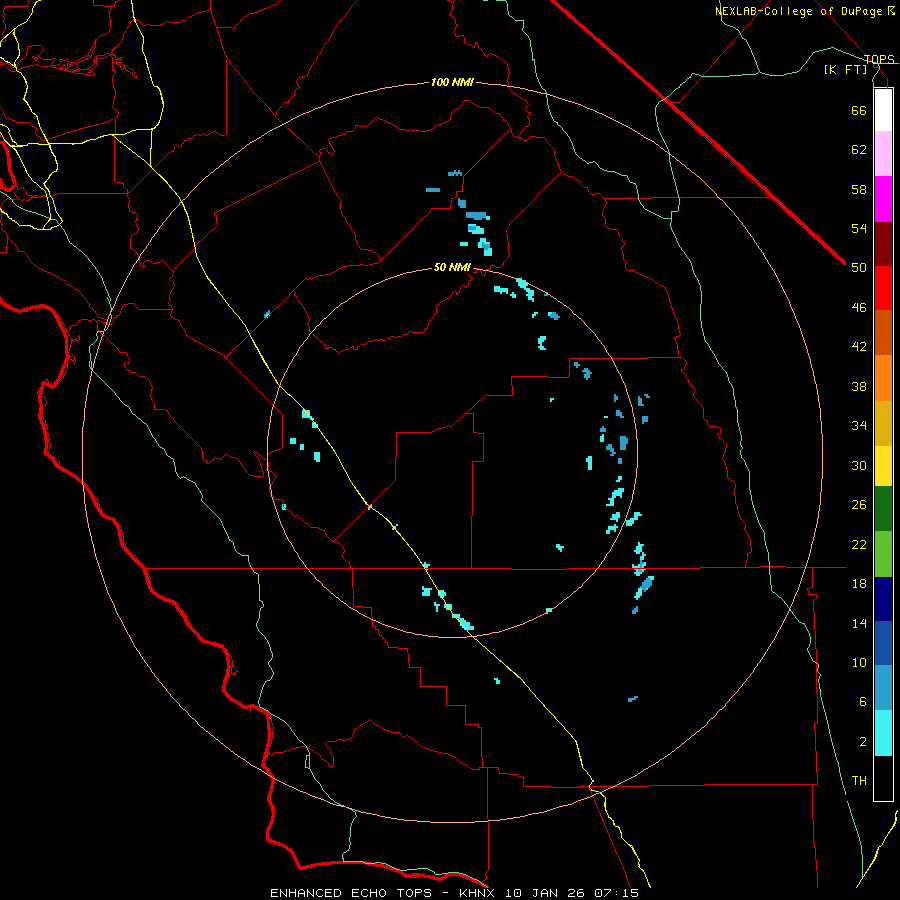Pick the gold mustard legend swatch

(883, 423)
